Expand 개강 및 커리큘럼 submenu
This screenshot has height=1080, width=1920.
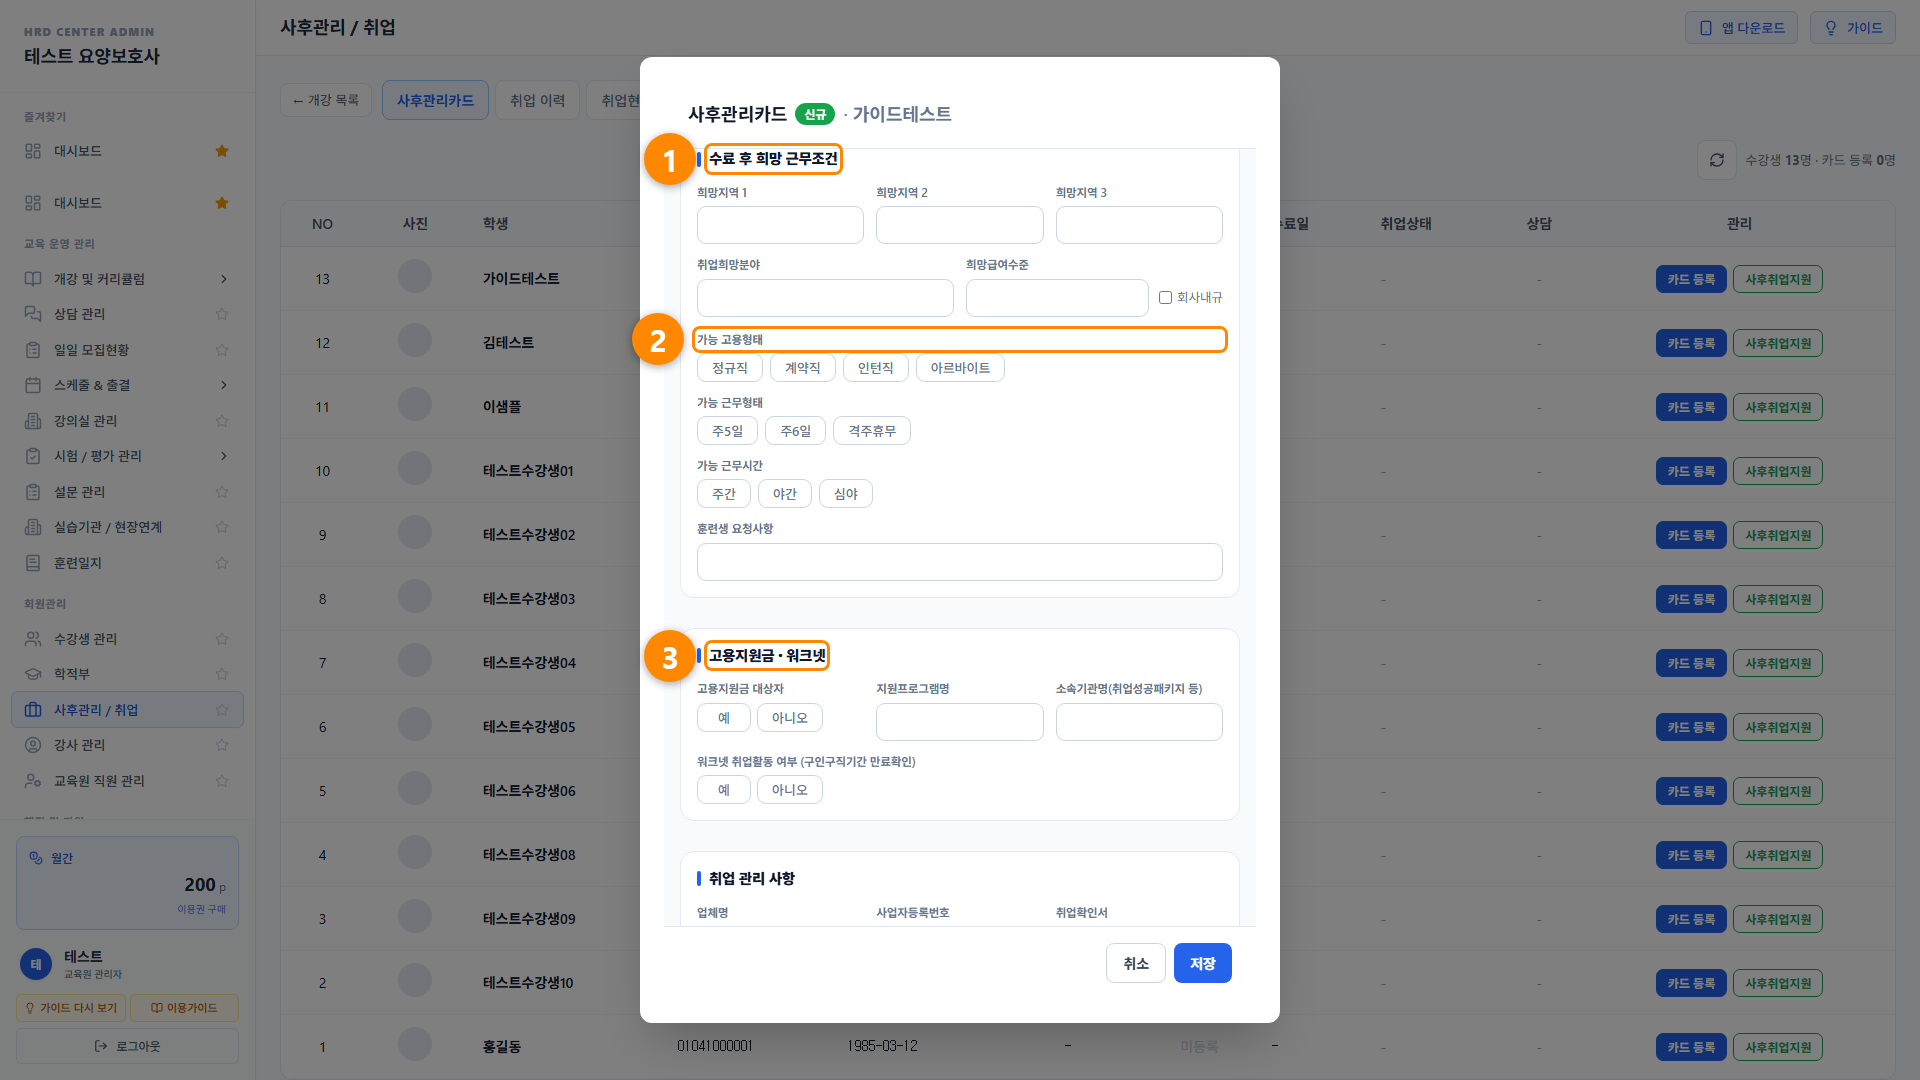(x=223, y=279)
